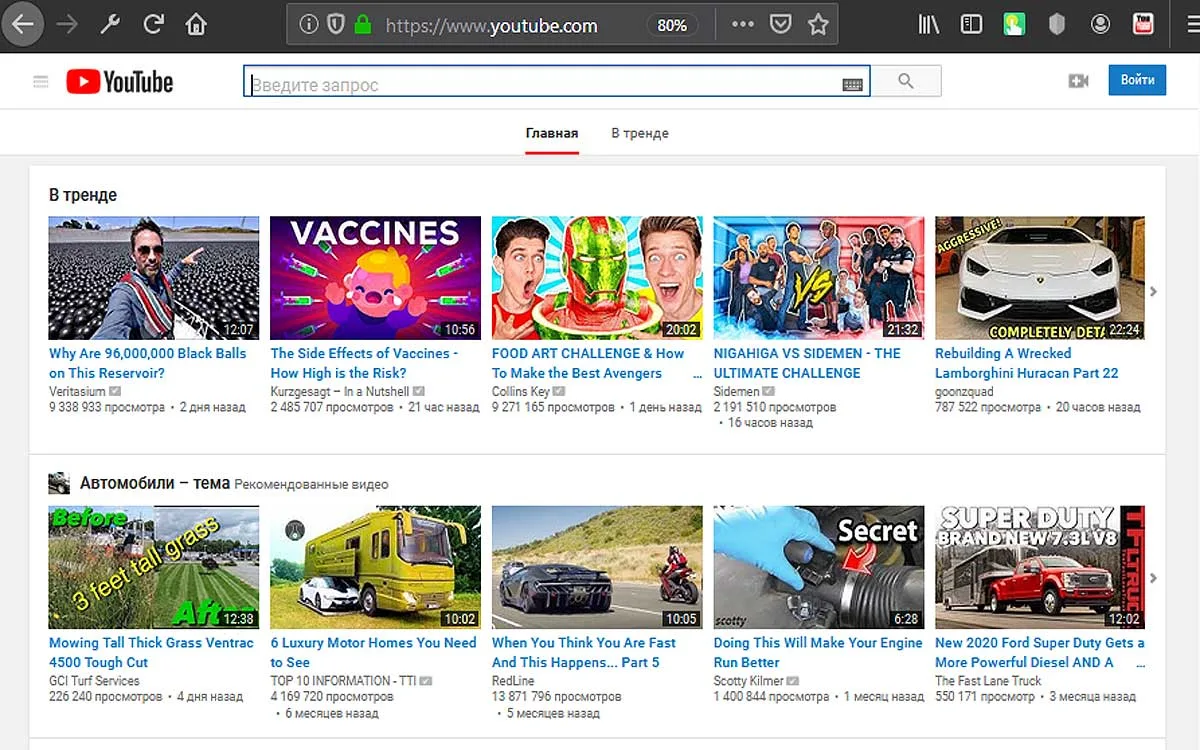1200x750 pixels.
Task: Click the magnifier search button
Action: point(906,82)
